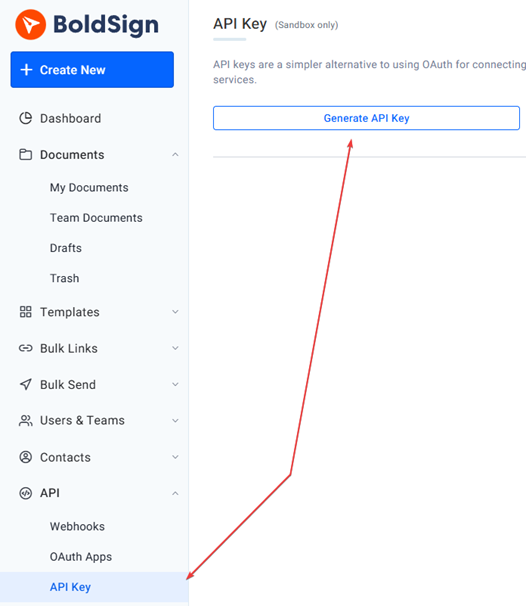
Task: Select OAuth Apps in sidebar
Action: coord(81,557)
